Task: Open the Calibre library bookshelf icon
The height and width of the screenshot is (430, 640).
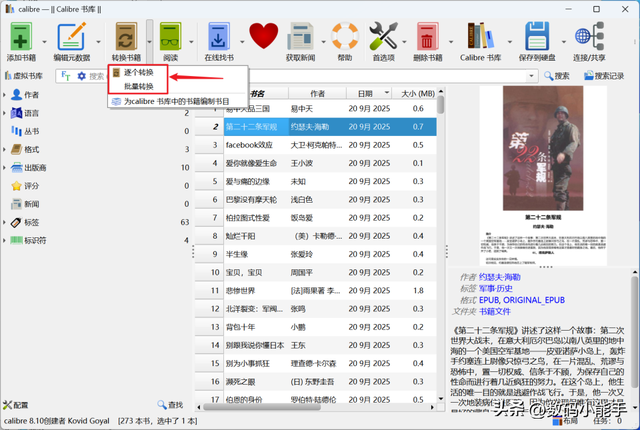Action: click(x=480, y=36)
